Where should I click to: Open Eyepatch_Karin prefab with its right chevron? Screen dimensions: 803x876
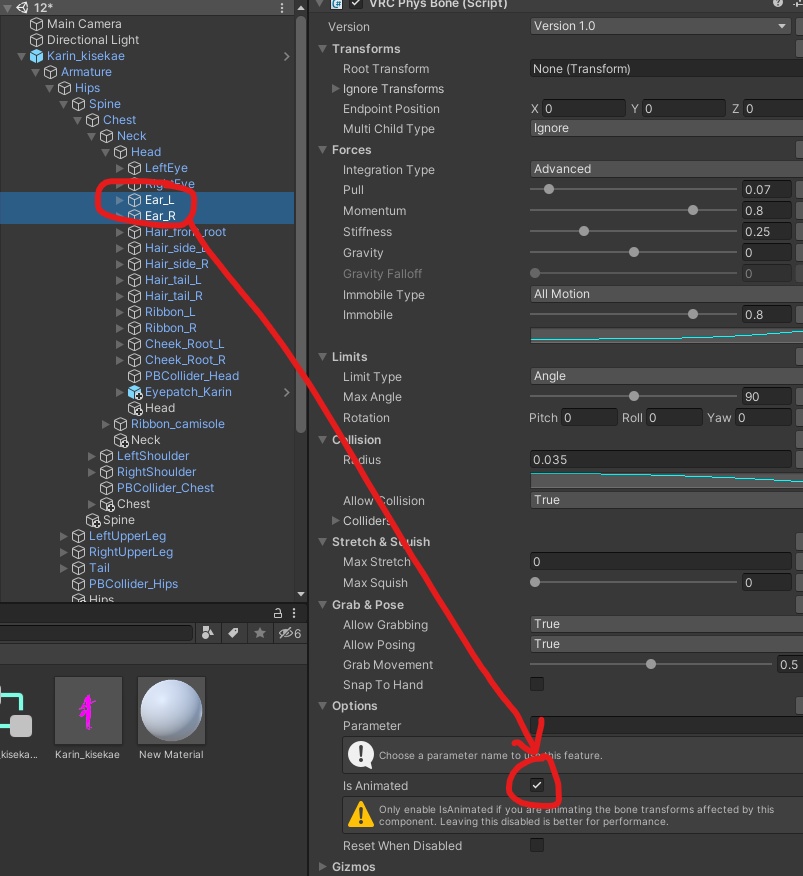(x=287, y=392)
